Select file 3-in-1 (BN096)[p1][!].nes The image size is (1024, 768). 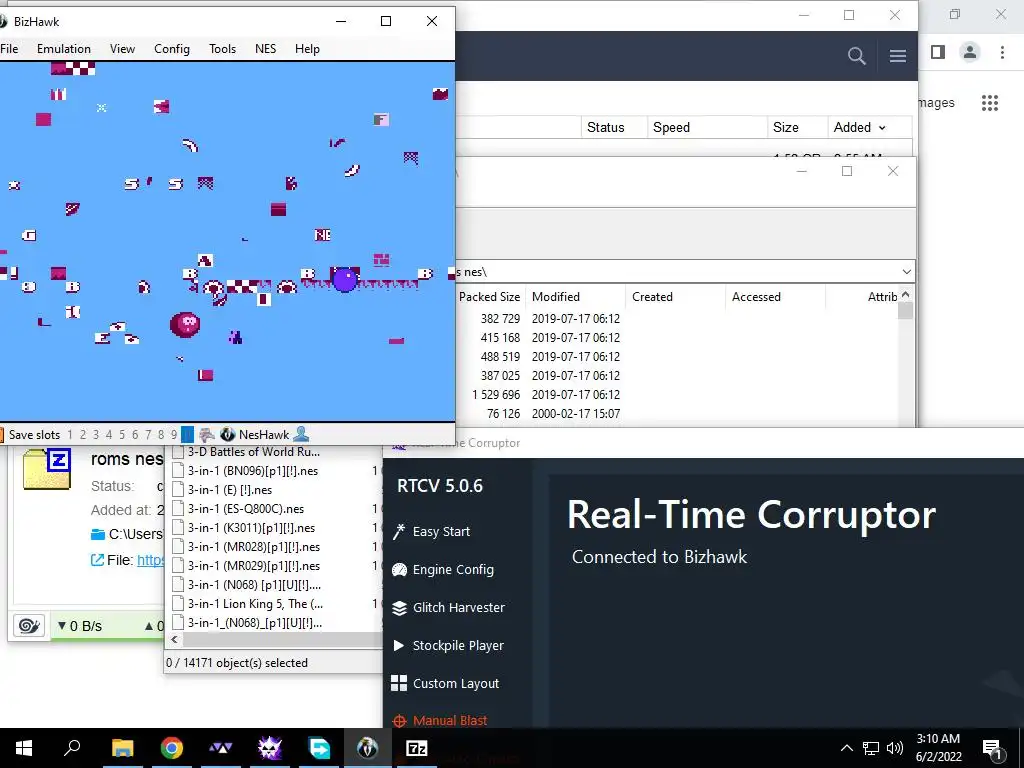253,471
